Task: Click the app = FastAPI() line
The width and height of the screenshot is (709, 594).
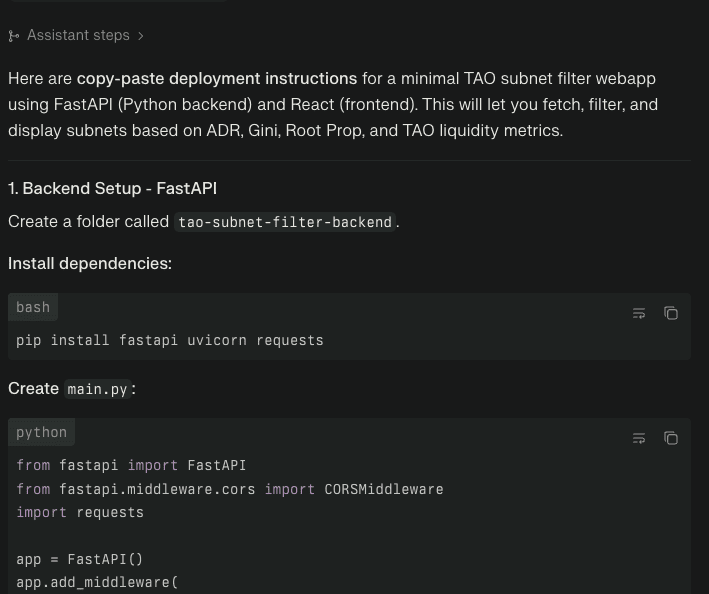Action: 80,559
